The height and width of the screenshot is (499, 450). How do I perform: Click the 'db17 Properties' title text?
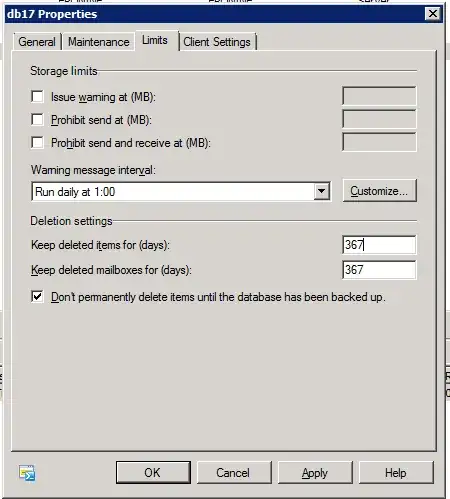point(52,14)
